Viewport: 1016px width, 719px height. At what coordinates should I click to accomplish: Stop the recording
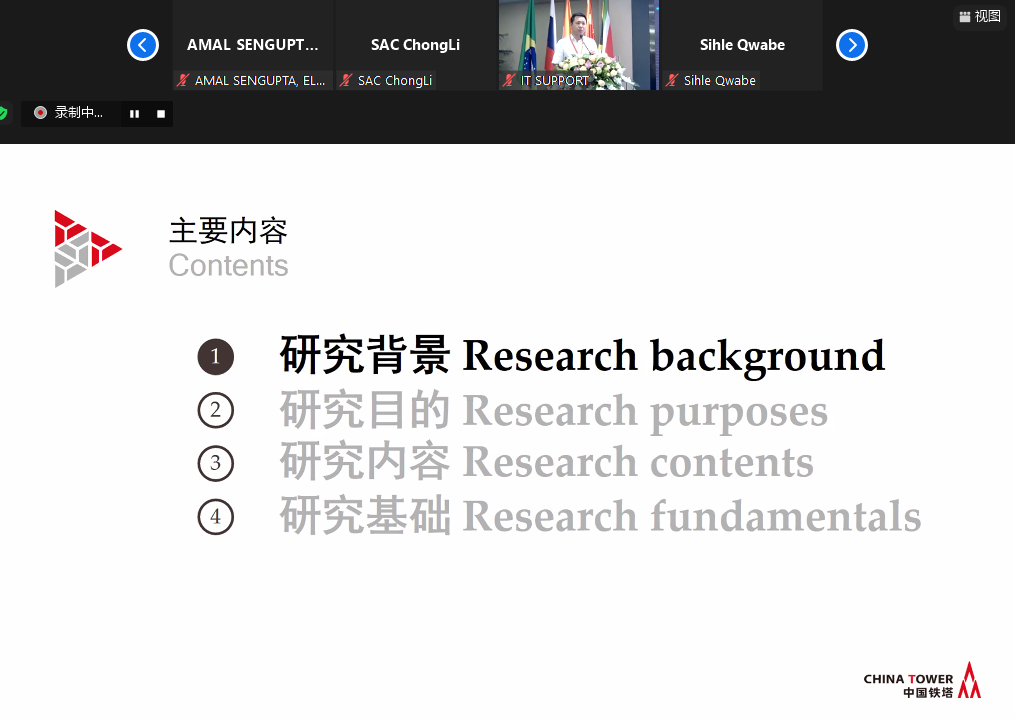(x=161, y=114)
